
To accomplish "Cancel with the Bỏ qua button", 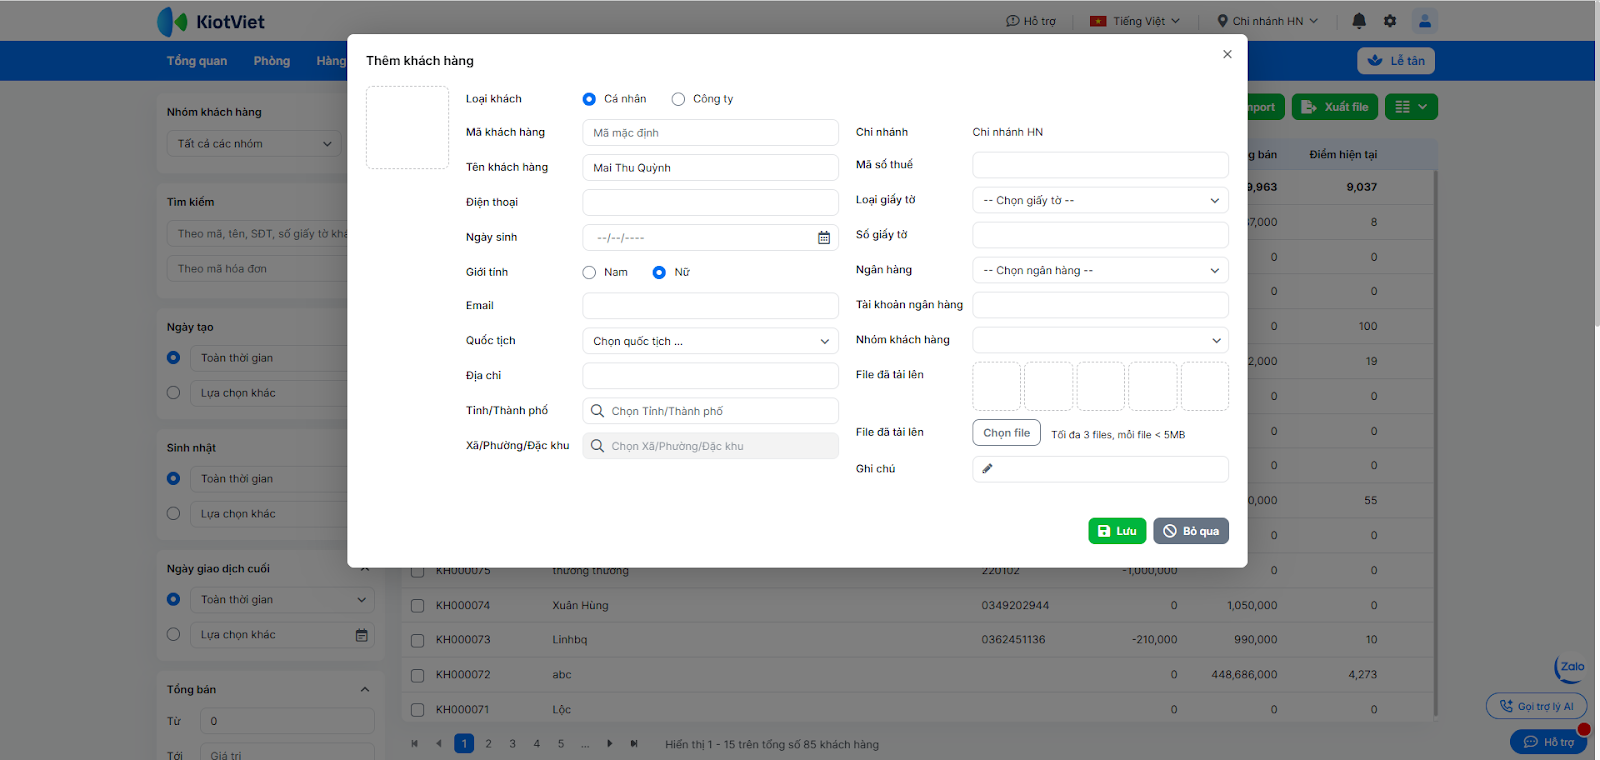I will point(1191,531).
